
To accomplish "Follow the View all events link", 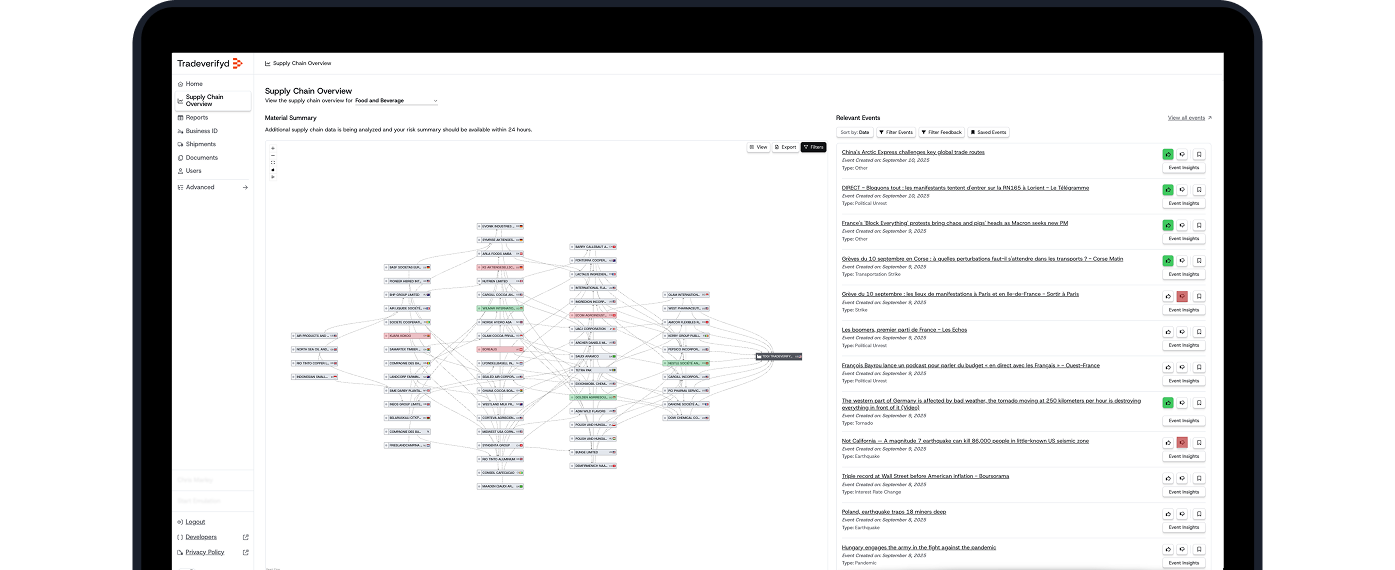I will 1189,118.
